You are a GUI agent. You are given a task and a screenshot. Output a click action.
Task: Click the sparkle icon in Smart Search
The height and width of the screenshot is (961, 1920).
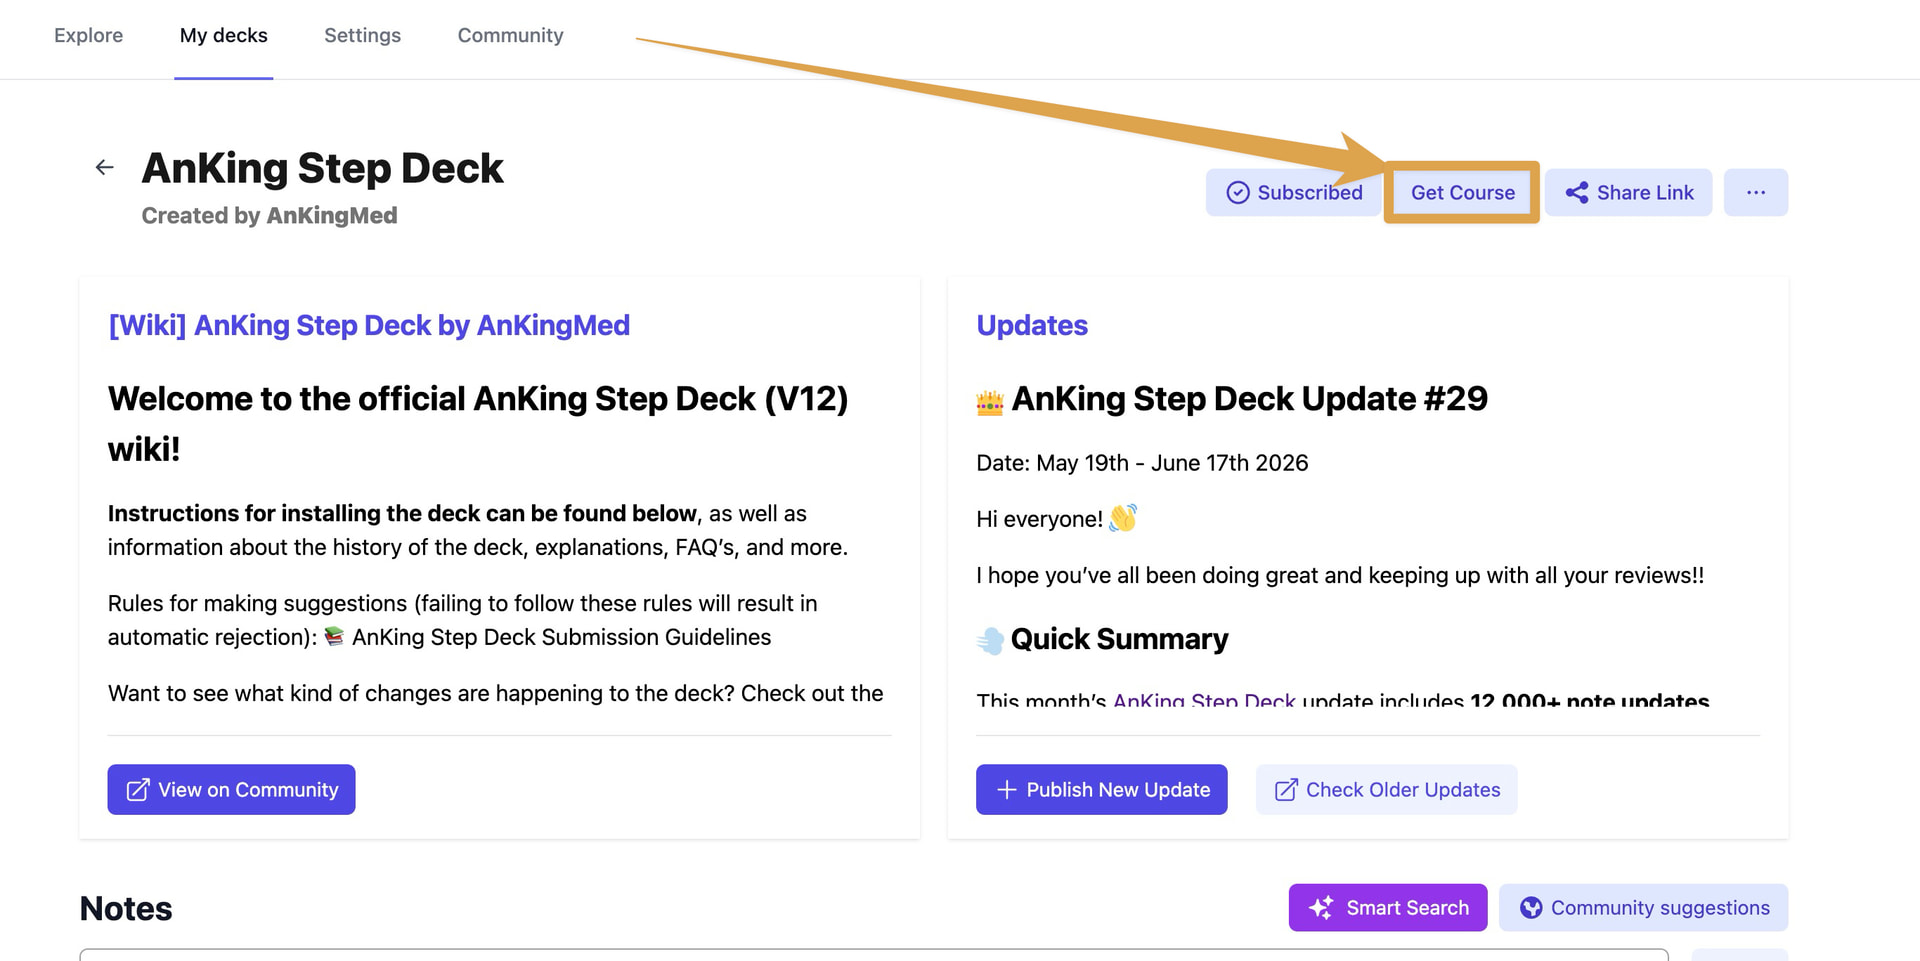coord(1321,907)
